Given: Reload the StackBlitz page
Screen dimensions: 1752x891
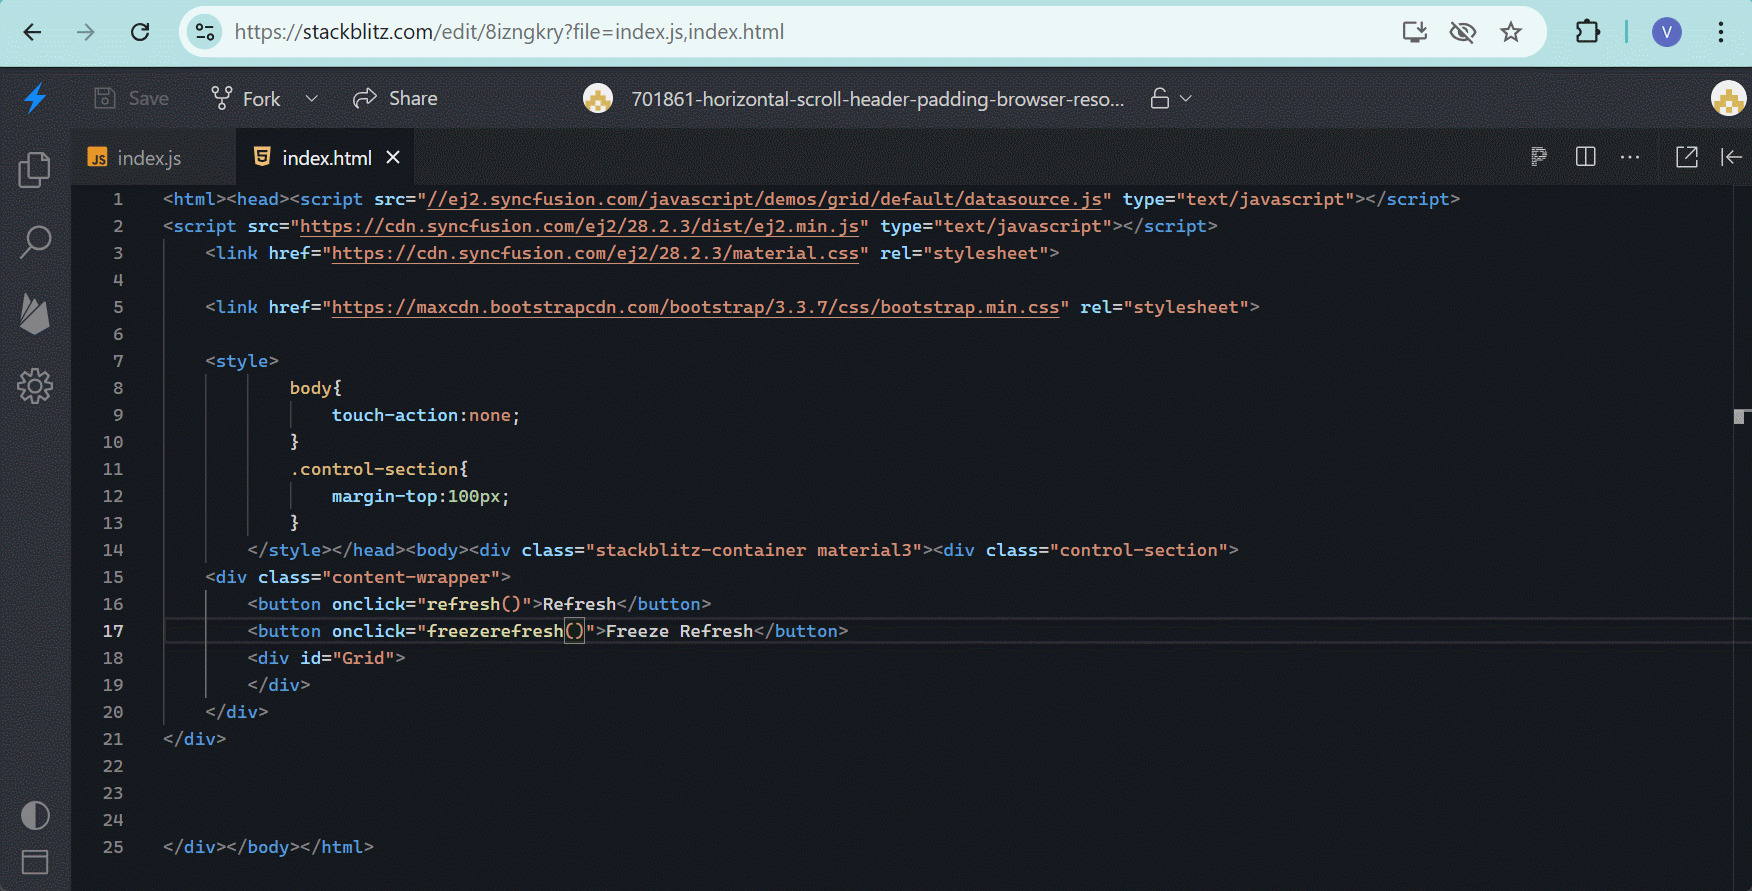Looking at the screenshot, I should point(140,32).
